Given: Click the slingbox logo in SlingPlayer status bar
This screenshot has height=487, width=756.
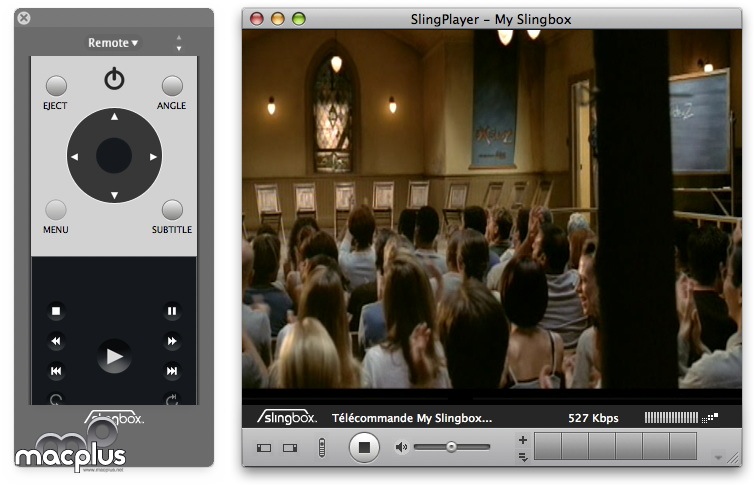Looking at the screenshot, I should pyautogui.click(x=287, y=417).
